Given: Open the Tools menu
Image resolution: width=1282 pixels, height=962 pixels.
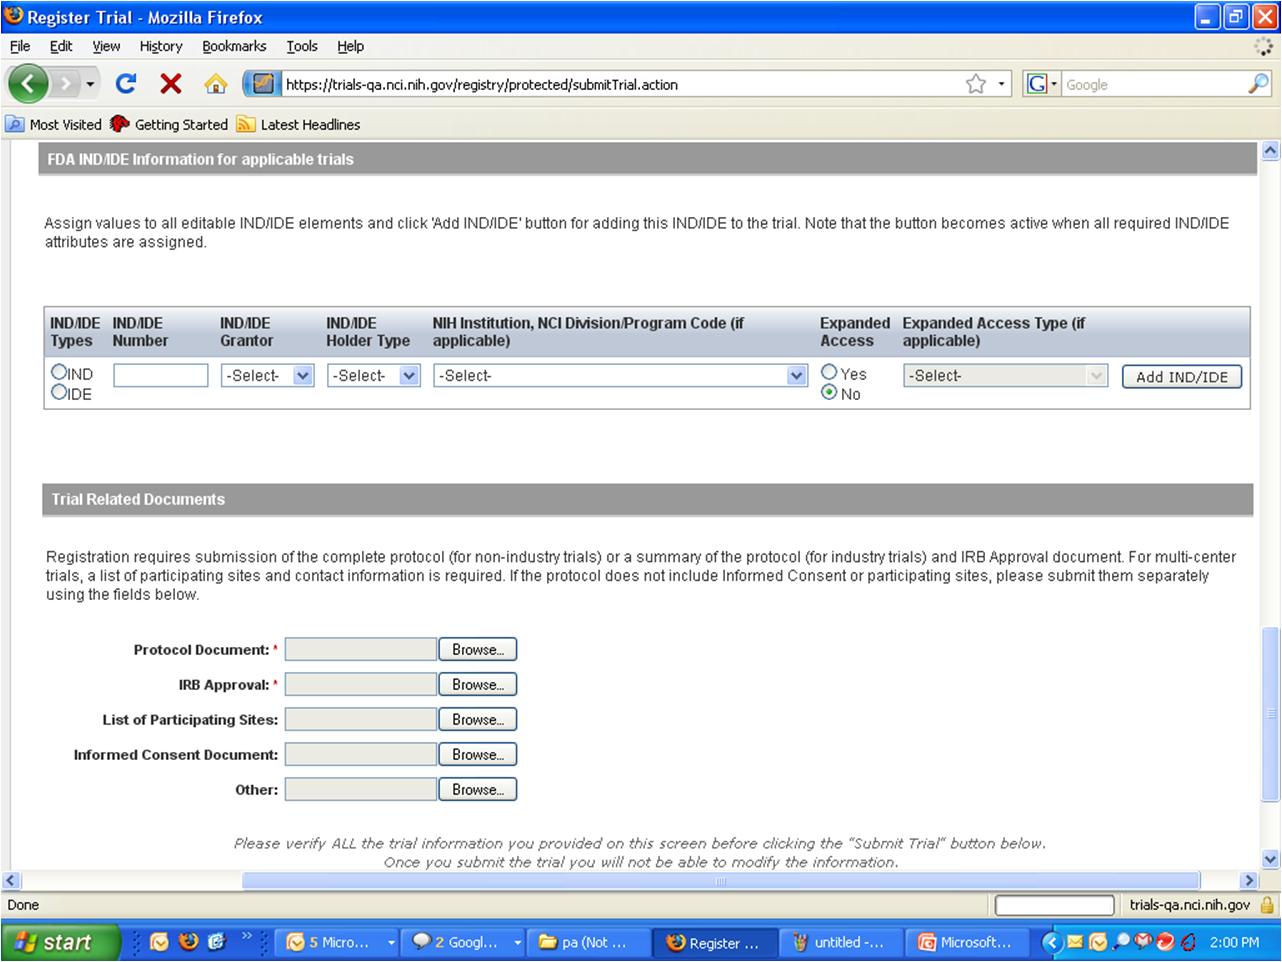Looking at the screenshot, I should pyautogui.click(x=302, y=46).
